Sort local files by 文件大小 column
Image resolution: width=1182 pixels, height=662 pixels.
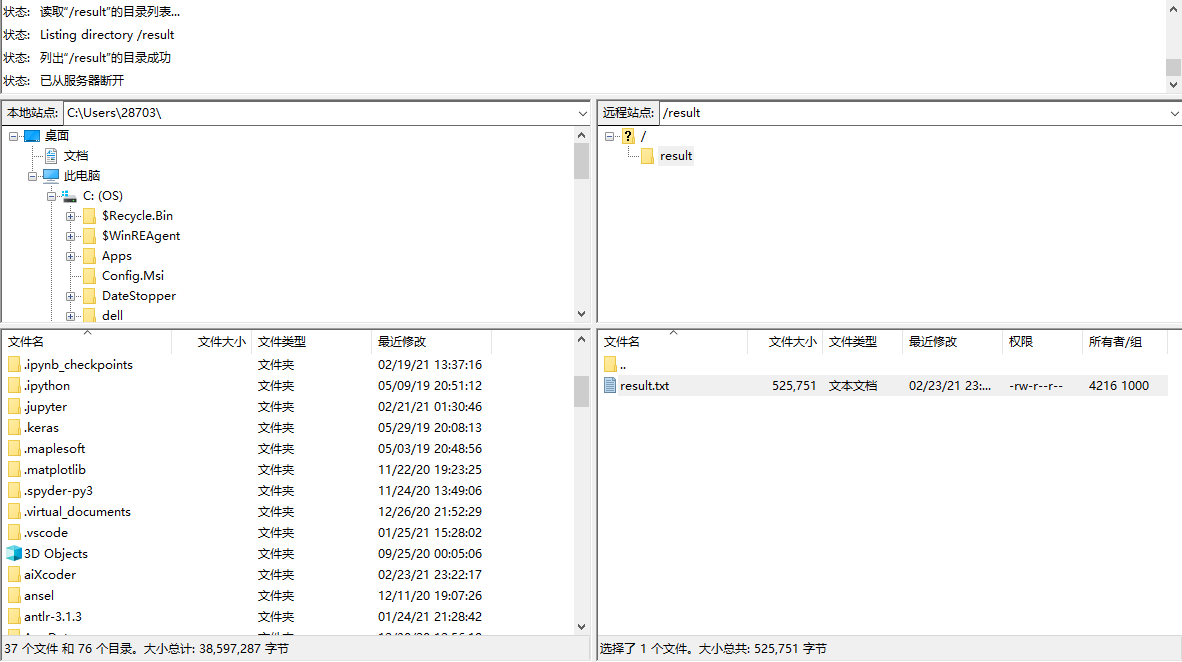pos(212,342)
